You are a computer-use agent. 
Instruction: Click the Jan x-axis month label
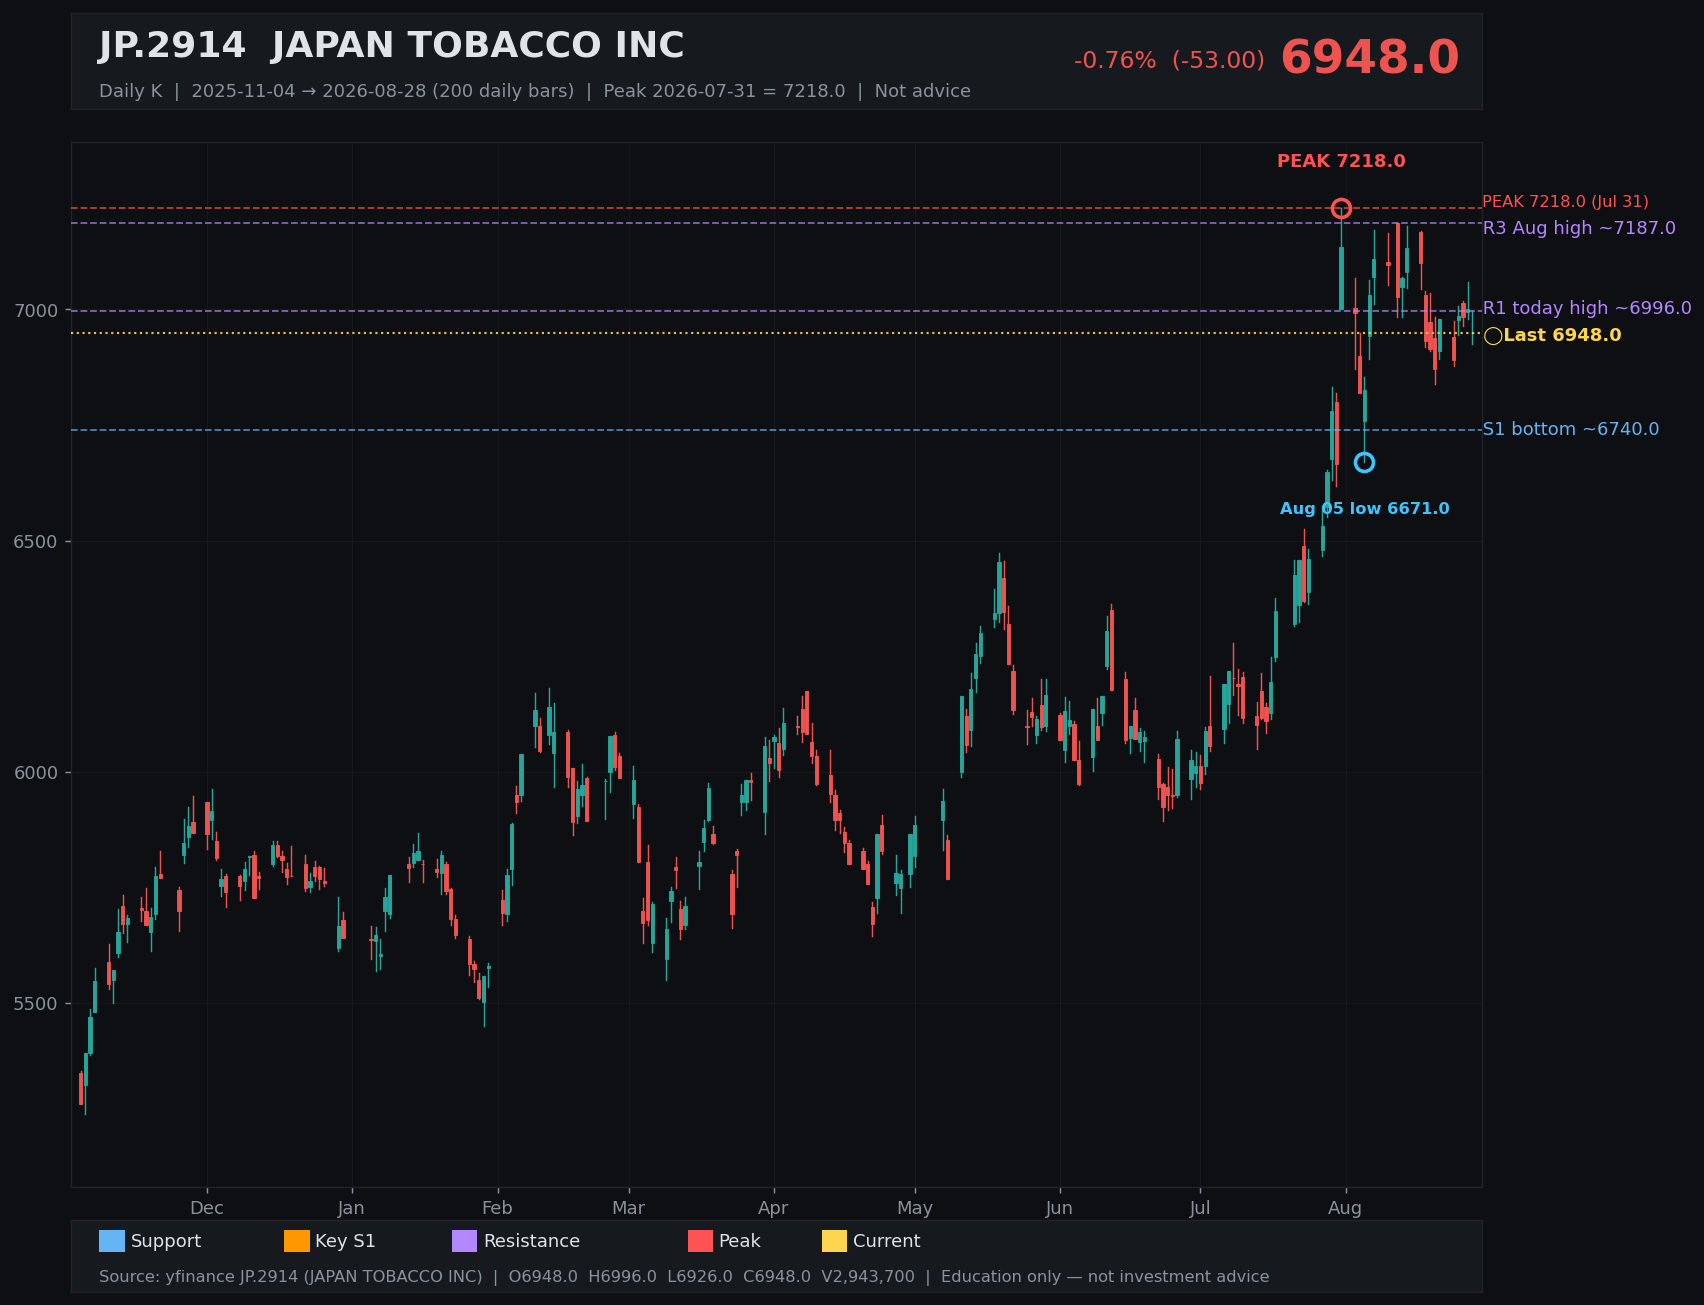(x=351, y=1208)
